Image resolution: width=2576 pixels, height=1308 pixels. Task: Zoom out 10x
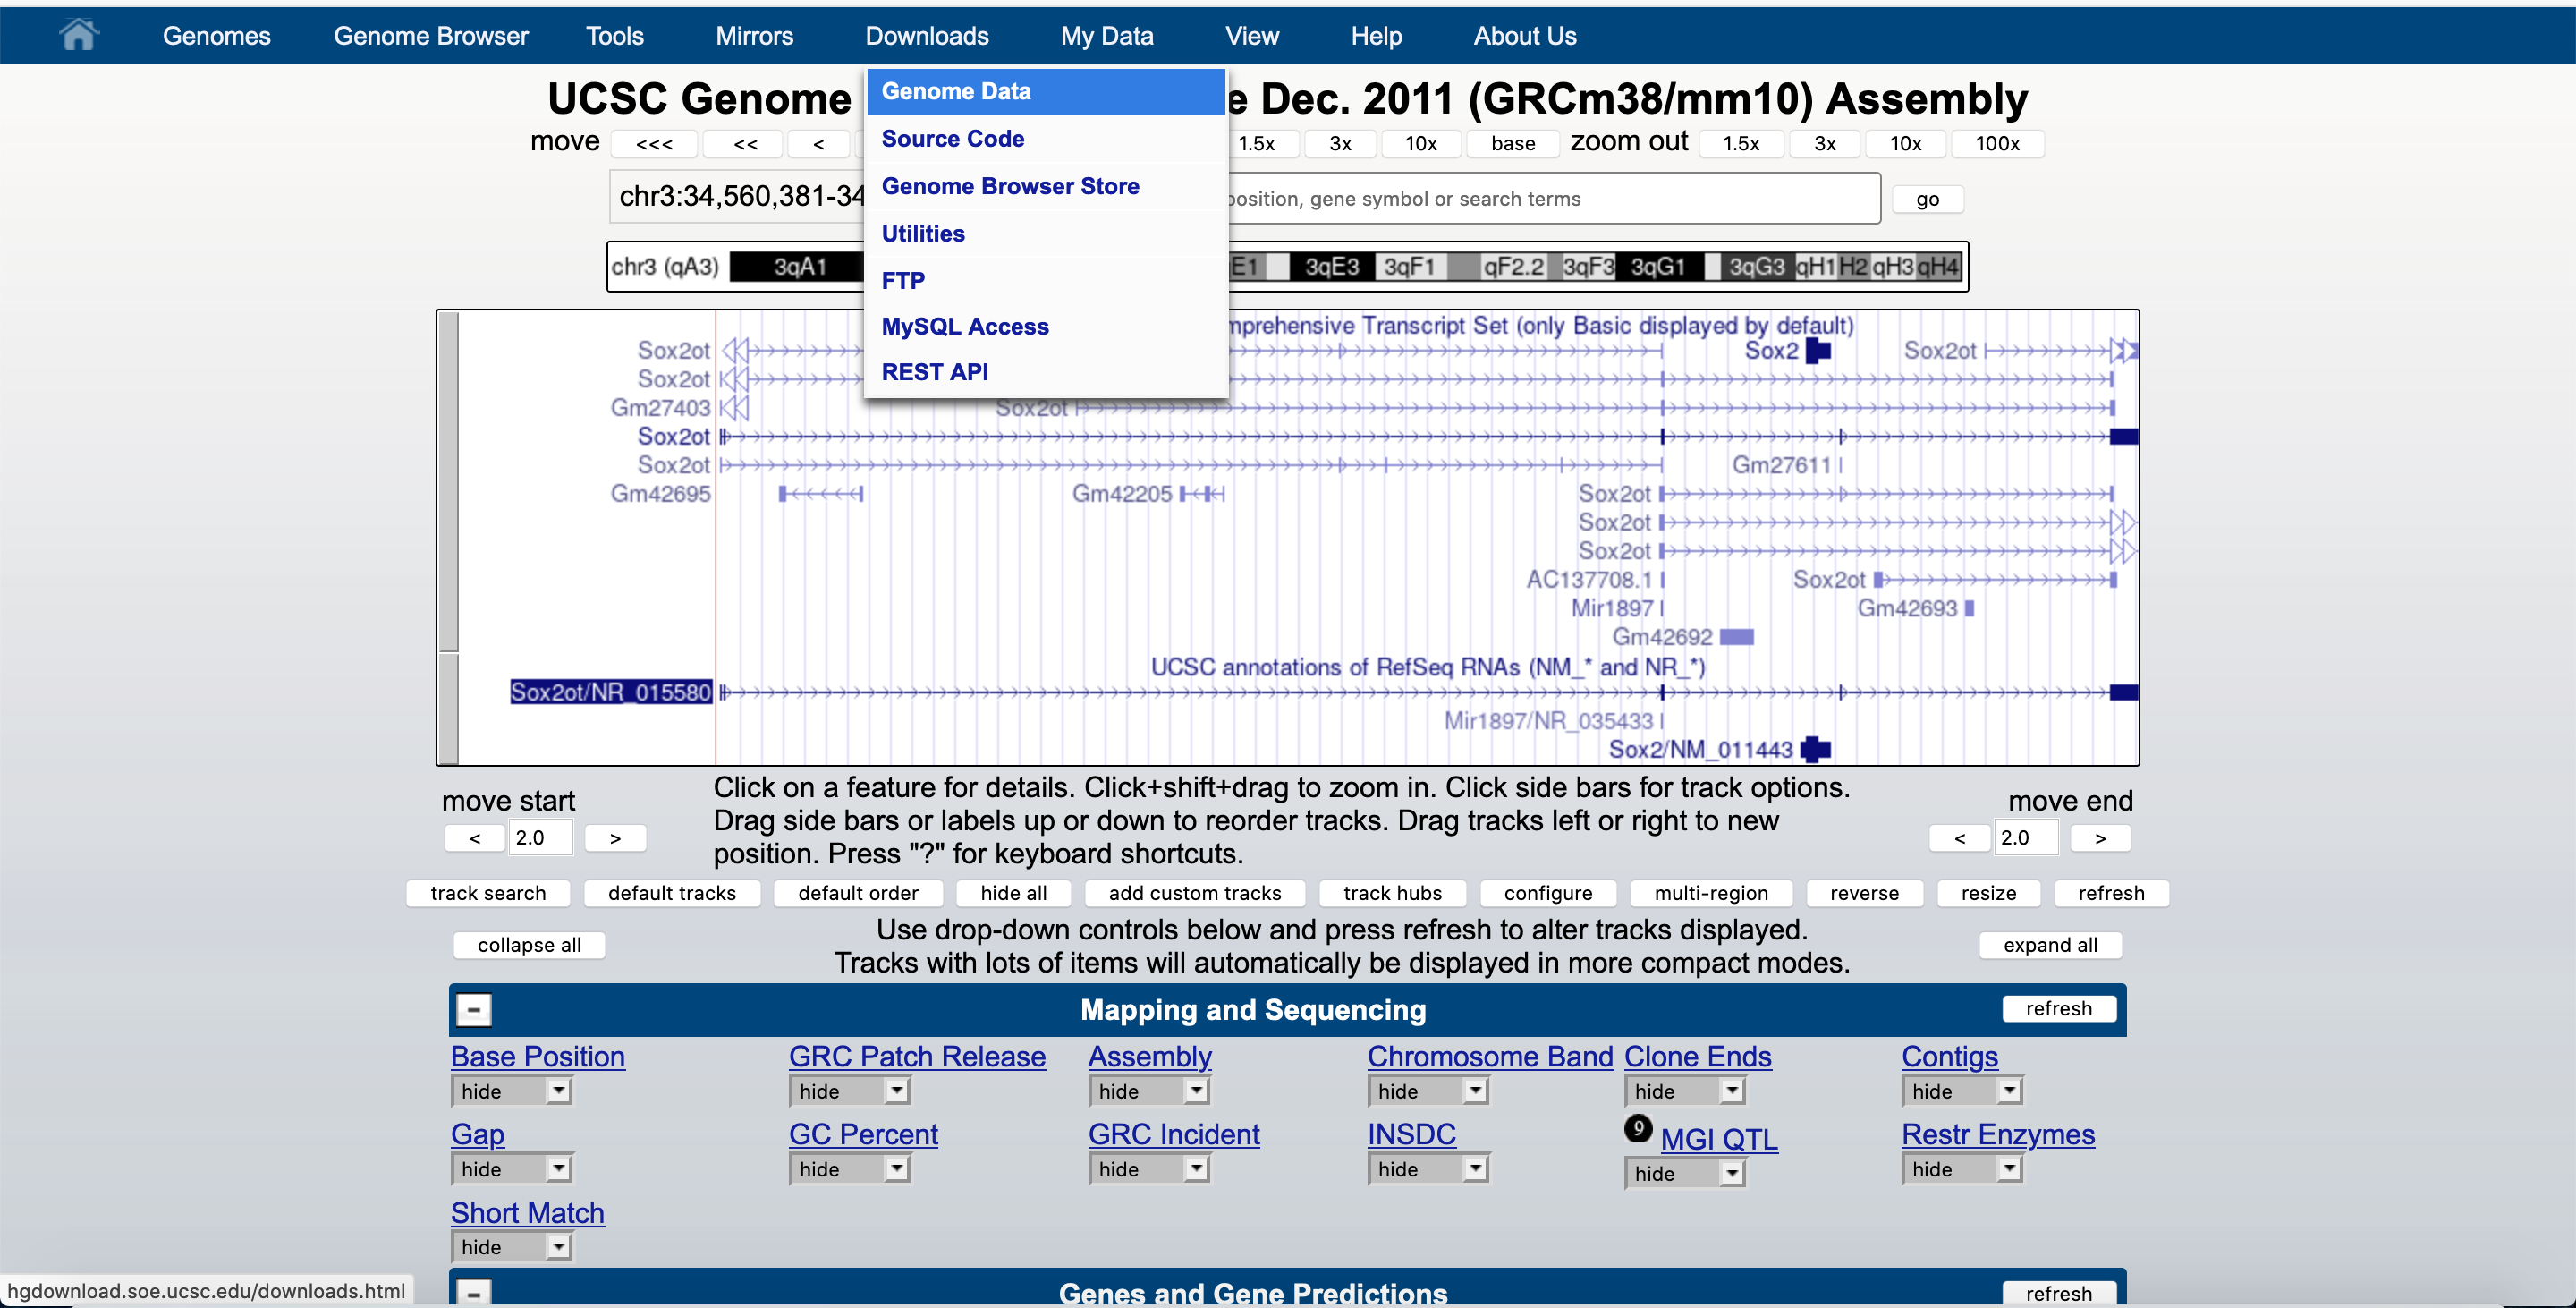point(1905,144)
